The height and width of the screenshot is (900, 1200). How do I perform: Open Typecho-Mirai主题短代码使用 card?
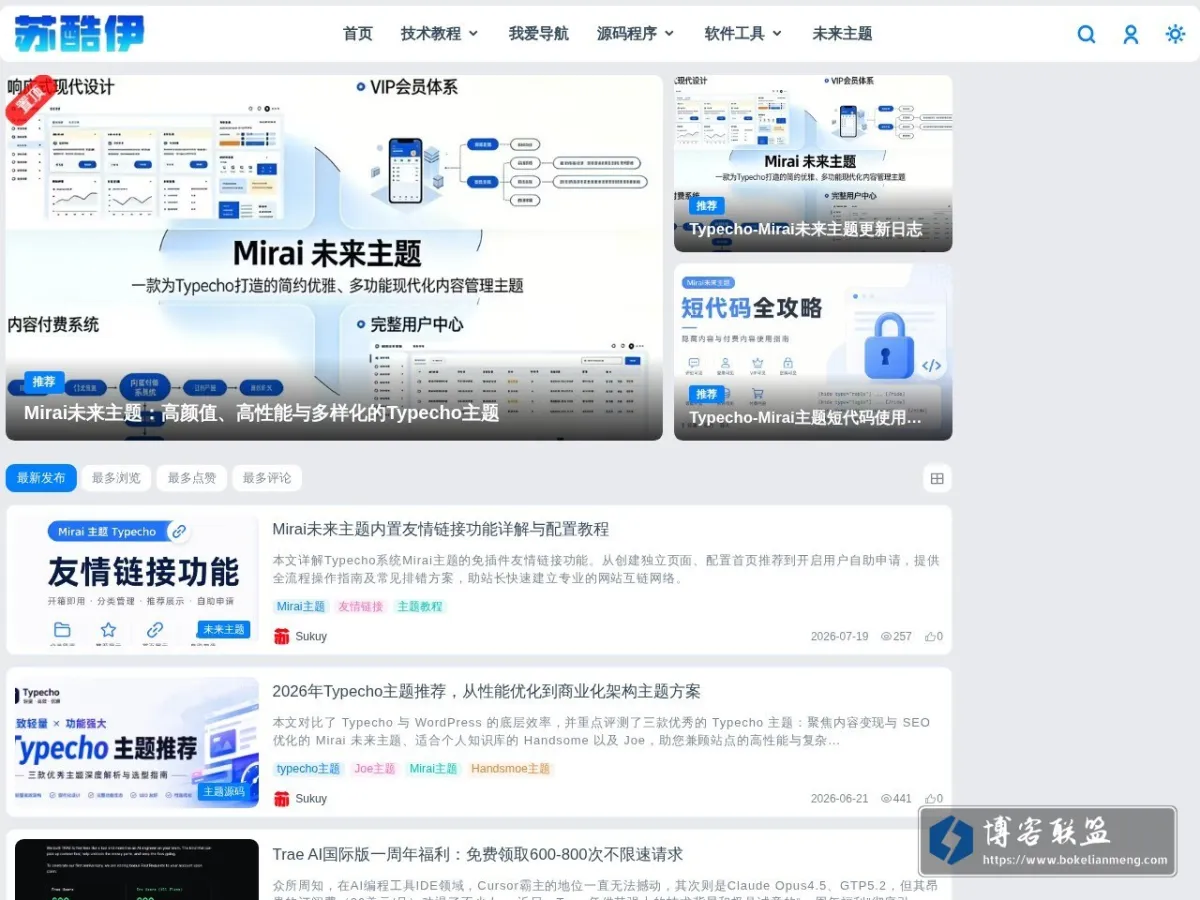coord(813,352)
